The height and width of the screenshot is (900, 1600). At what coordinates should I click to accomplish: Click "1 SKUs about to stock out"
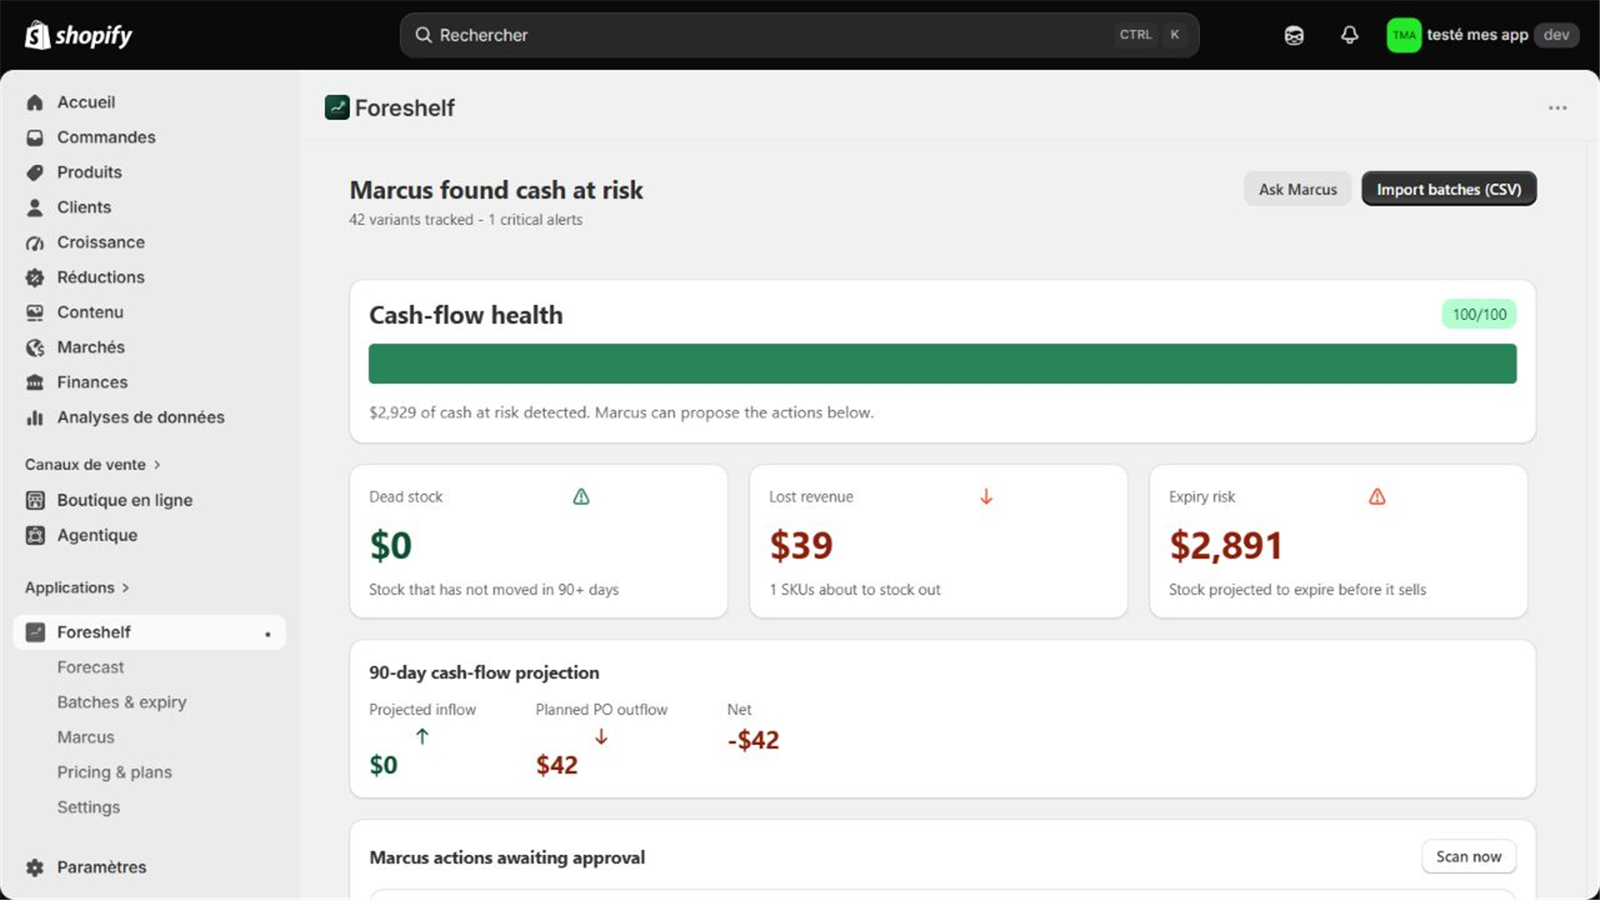[855, 589]
